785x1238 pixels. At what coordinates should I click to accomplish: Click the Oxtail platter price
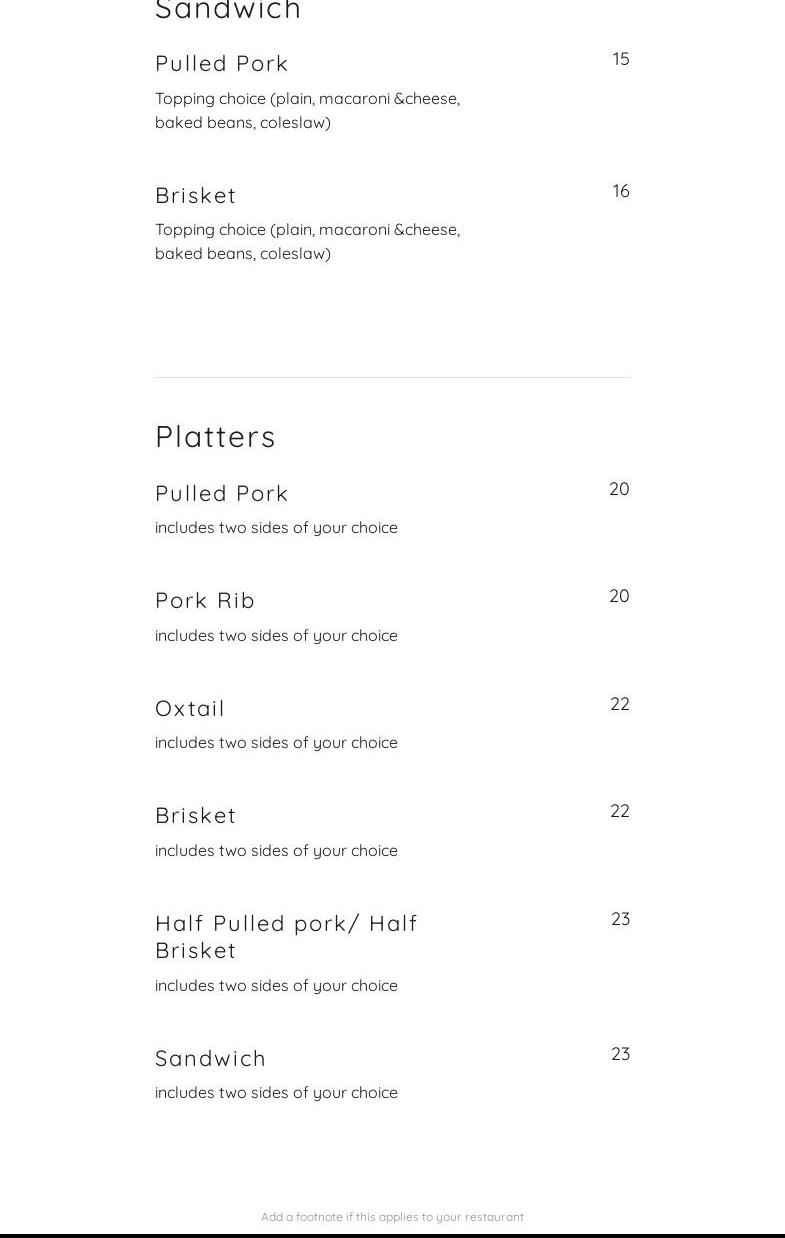pyautogui.click(x=620, y=704)
